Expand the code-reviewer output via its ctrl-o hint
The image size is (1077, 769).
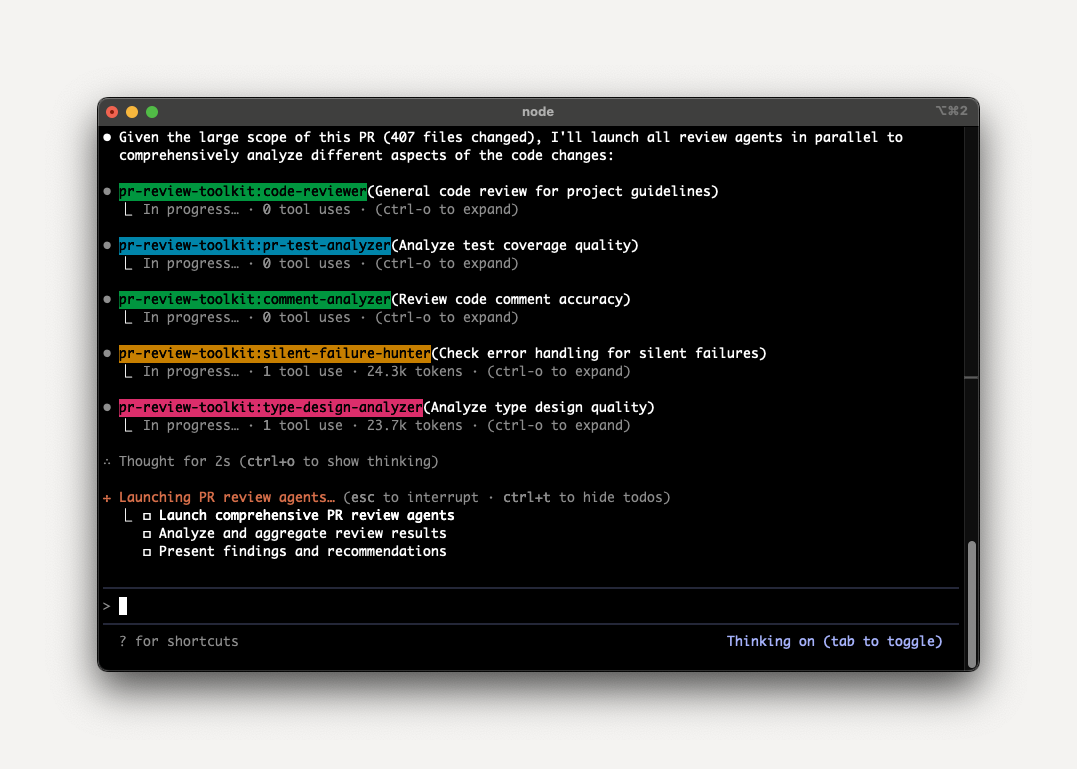[446, 209]
